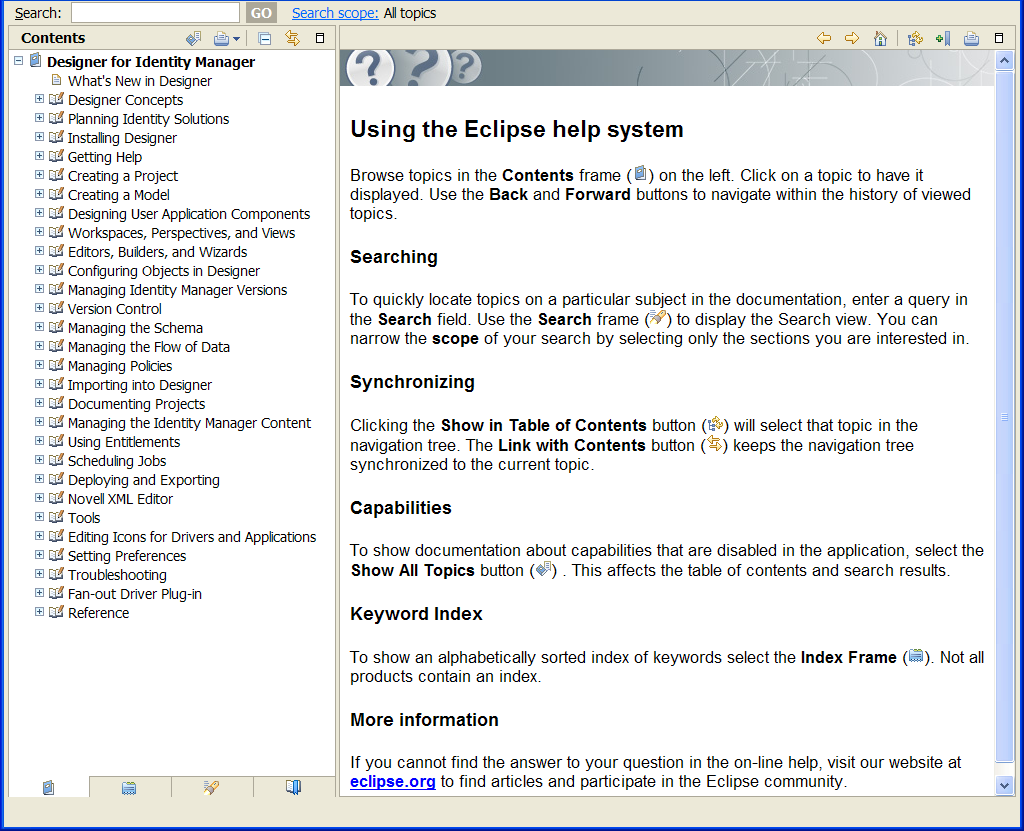
Task: Switch to the Index tab at bottom
Action: [x=129, y=788]
